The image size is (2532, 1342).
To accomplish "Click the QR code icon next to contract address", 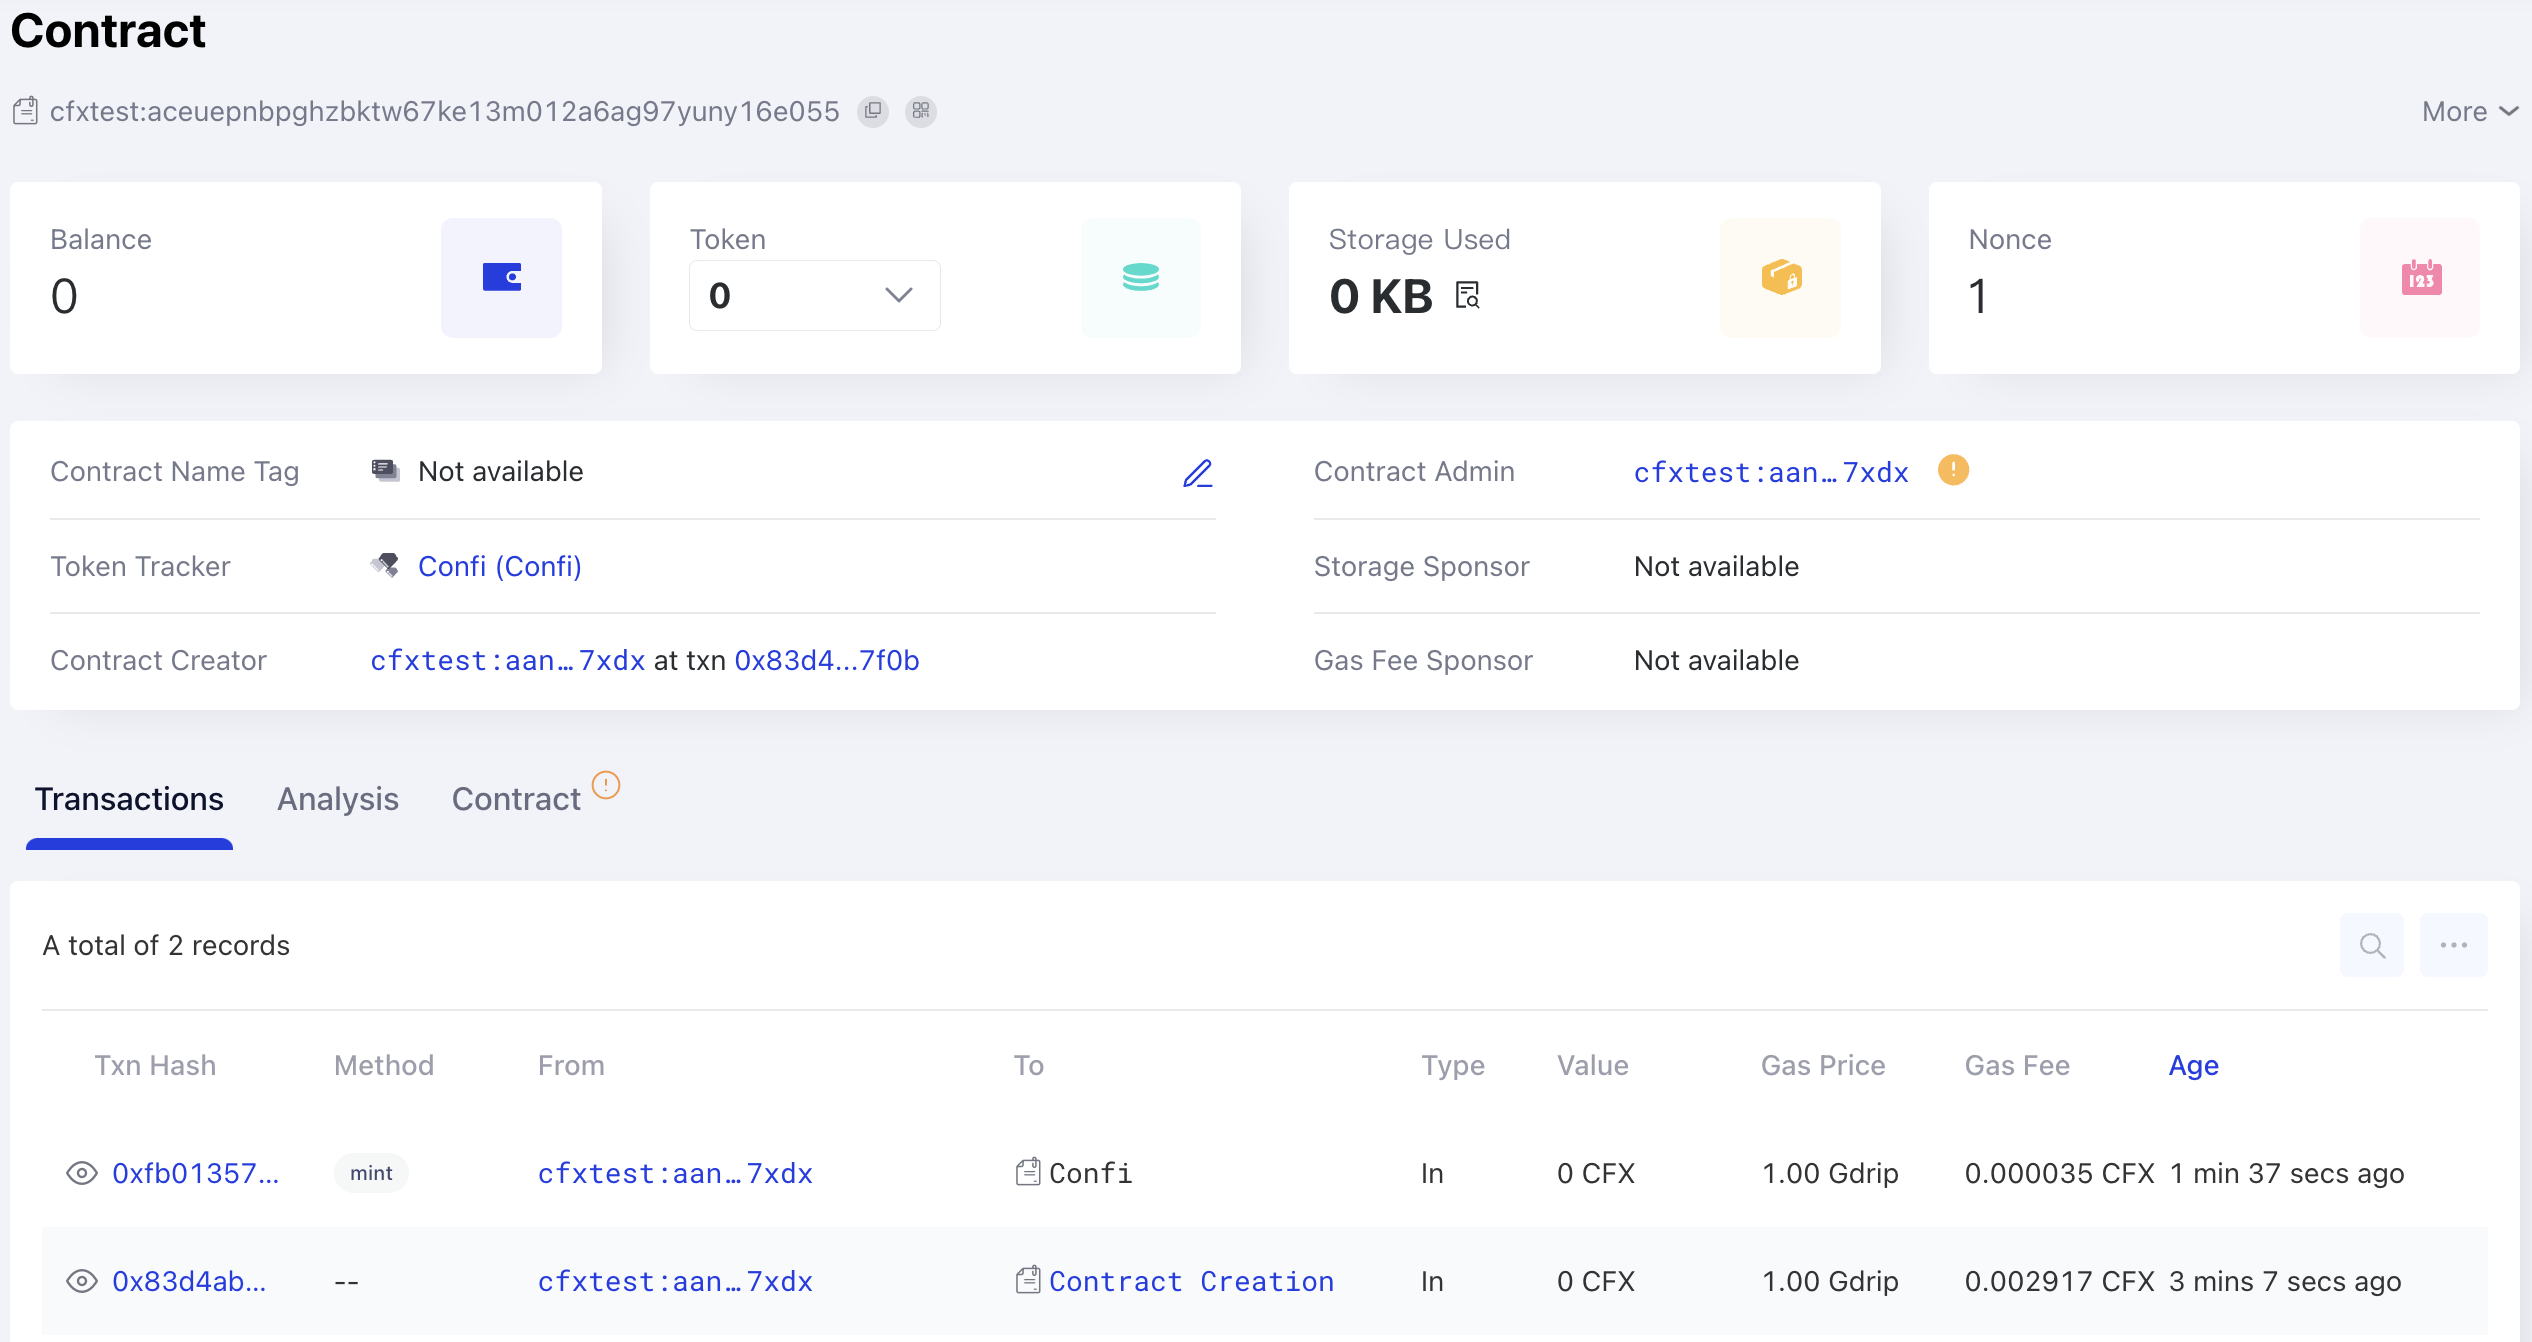I will tap(921, 111).
